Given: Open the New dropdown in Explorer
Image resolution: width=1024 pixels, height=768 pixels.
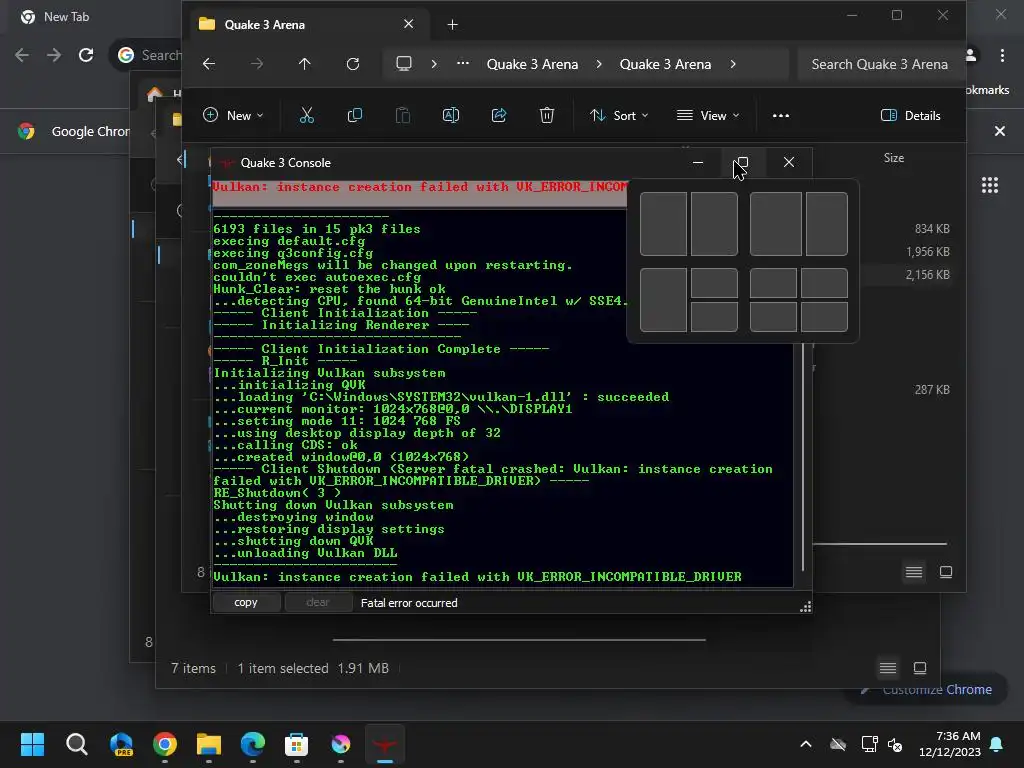Looking at the screenshot, I should pos(233,116).
